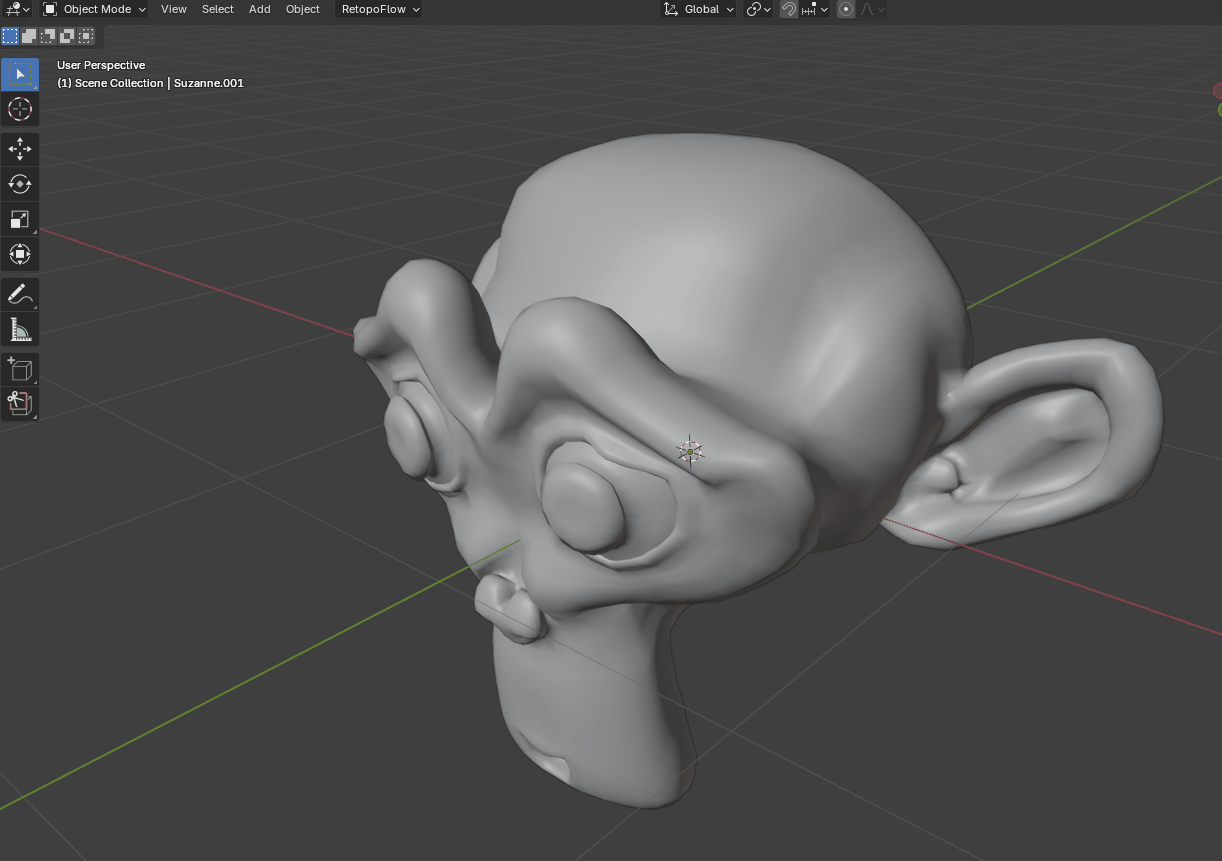1222x861 pixels.
Task: Open the Select menu
Action: [217, 9]
